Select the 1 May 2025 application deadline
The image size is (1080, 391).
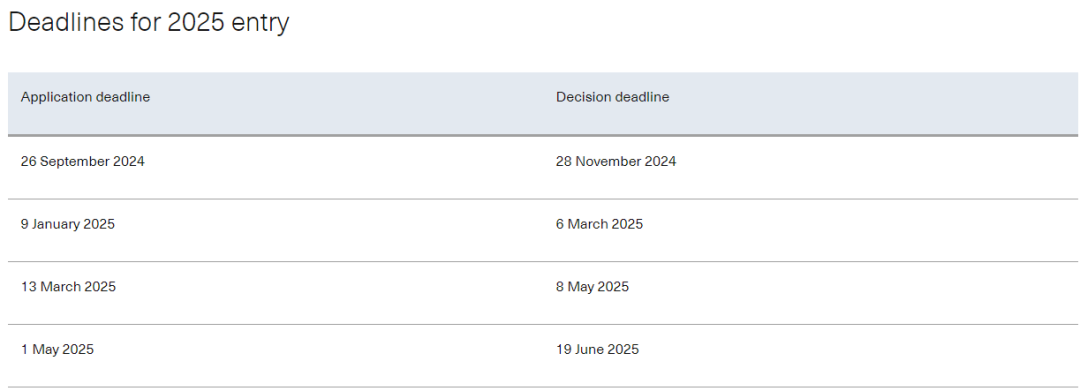[x=57, y=350]
